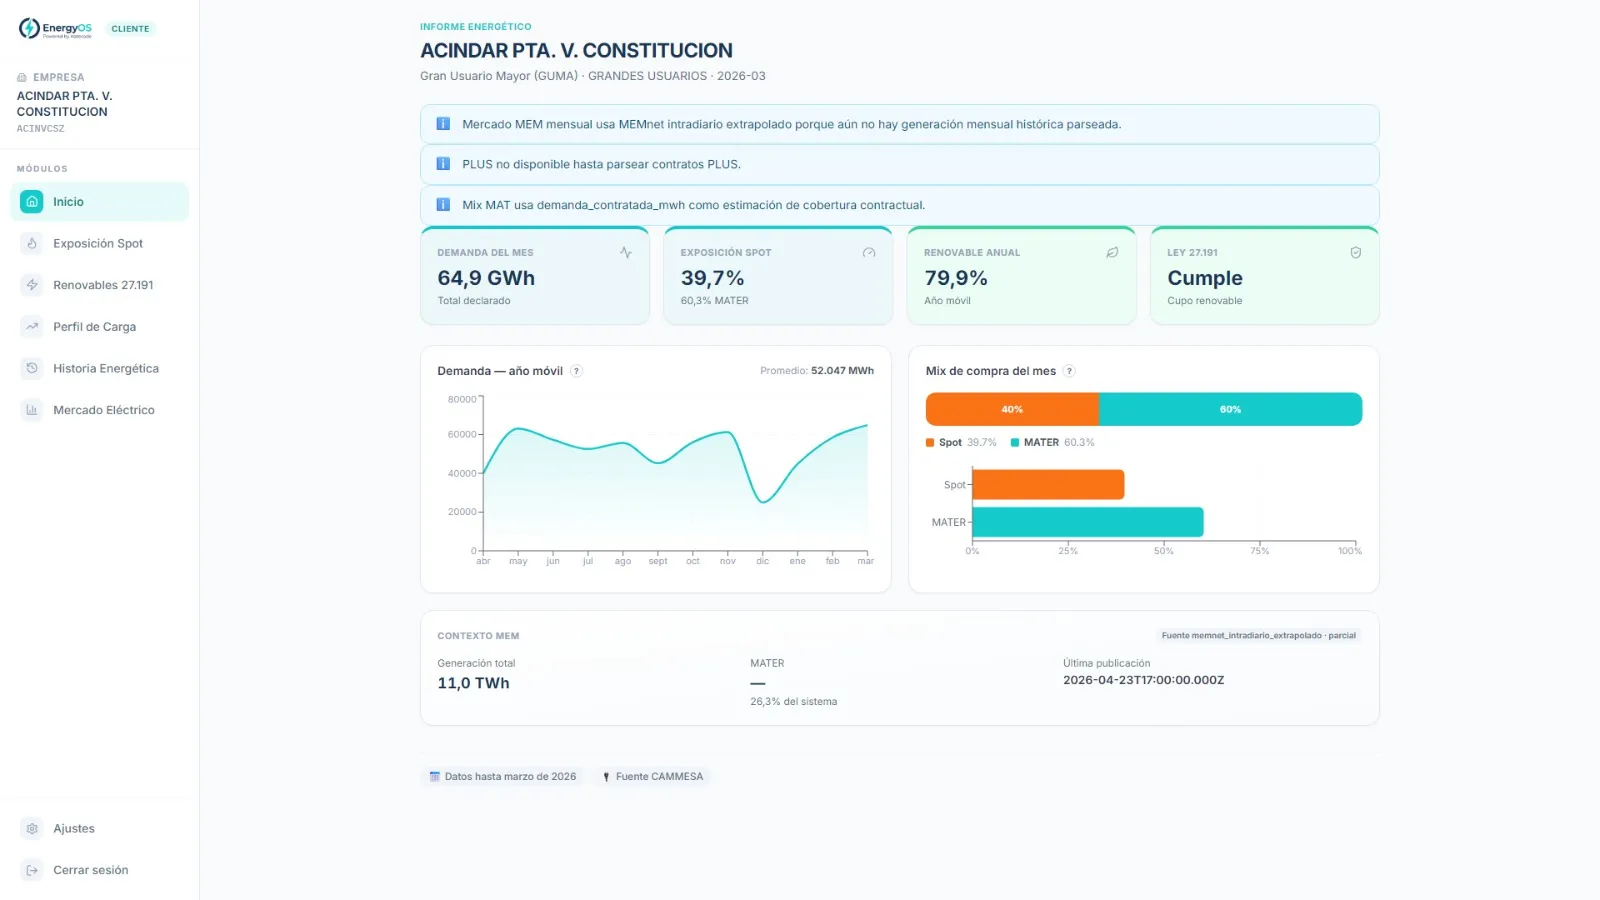Click the building icon beside EMPRESA
This screenshot has width=1600, height=900.
pyautogui.click(x=22, y=77)
